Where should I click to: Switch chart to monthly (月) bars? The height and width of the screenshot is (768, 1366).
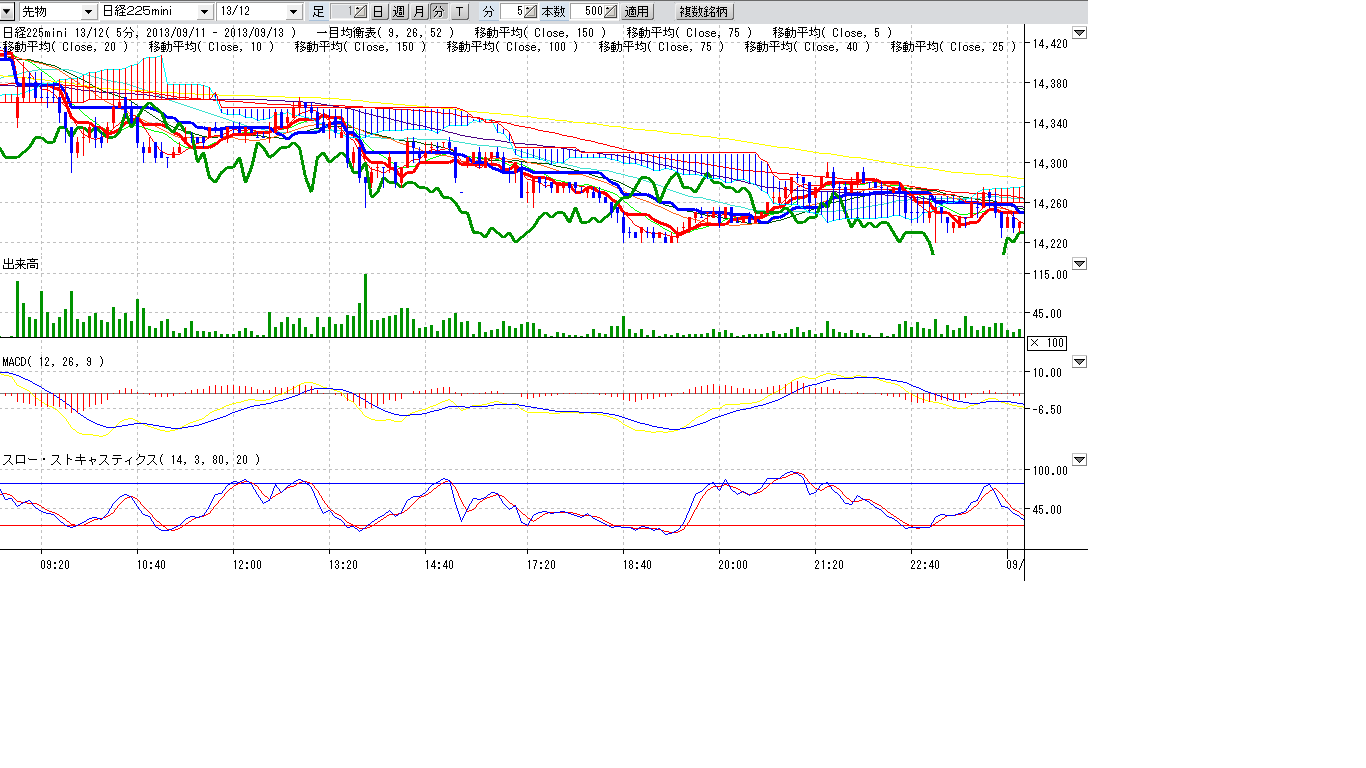[x=418, y=12]
